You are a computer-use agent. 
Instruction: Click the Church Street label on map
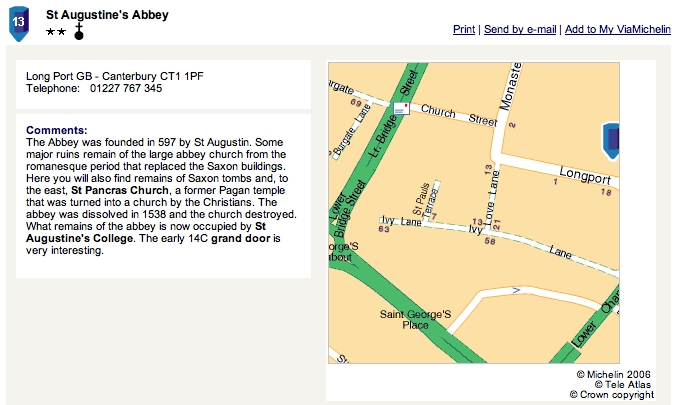[x=459, y=114]
